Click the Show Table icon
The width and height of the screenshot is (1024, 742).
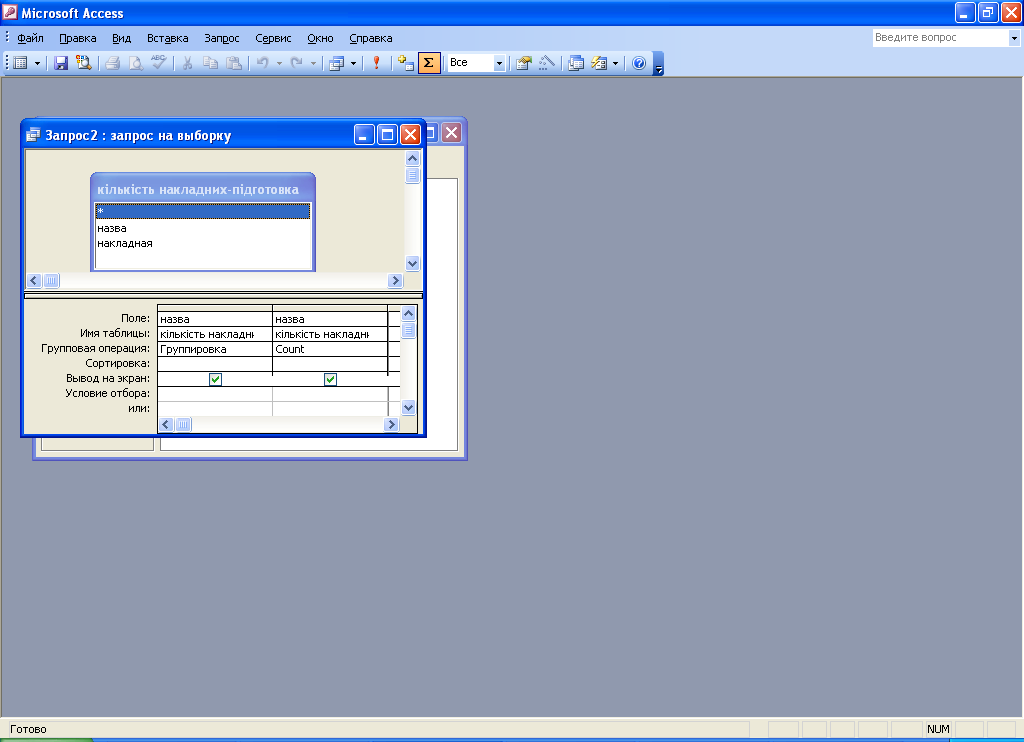tap(406, 63)
